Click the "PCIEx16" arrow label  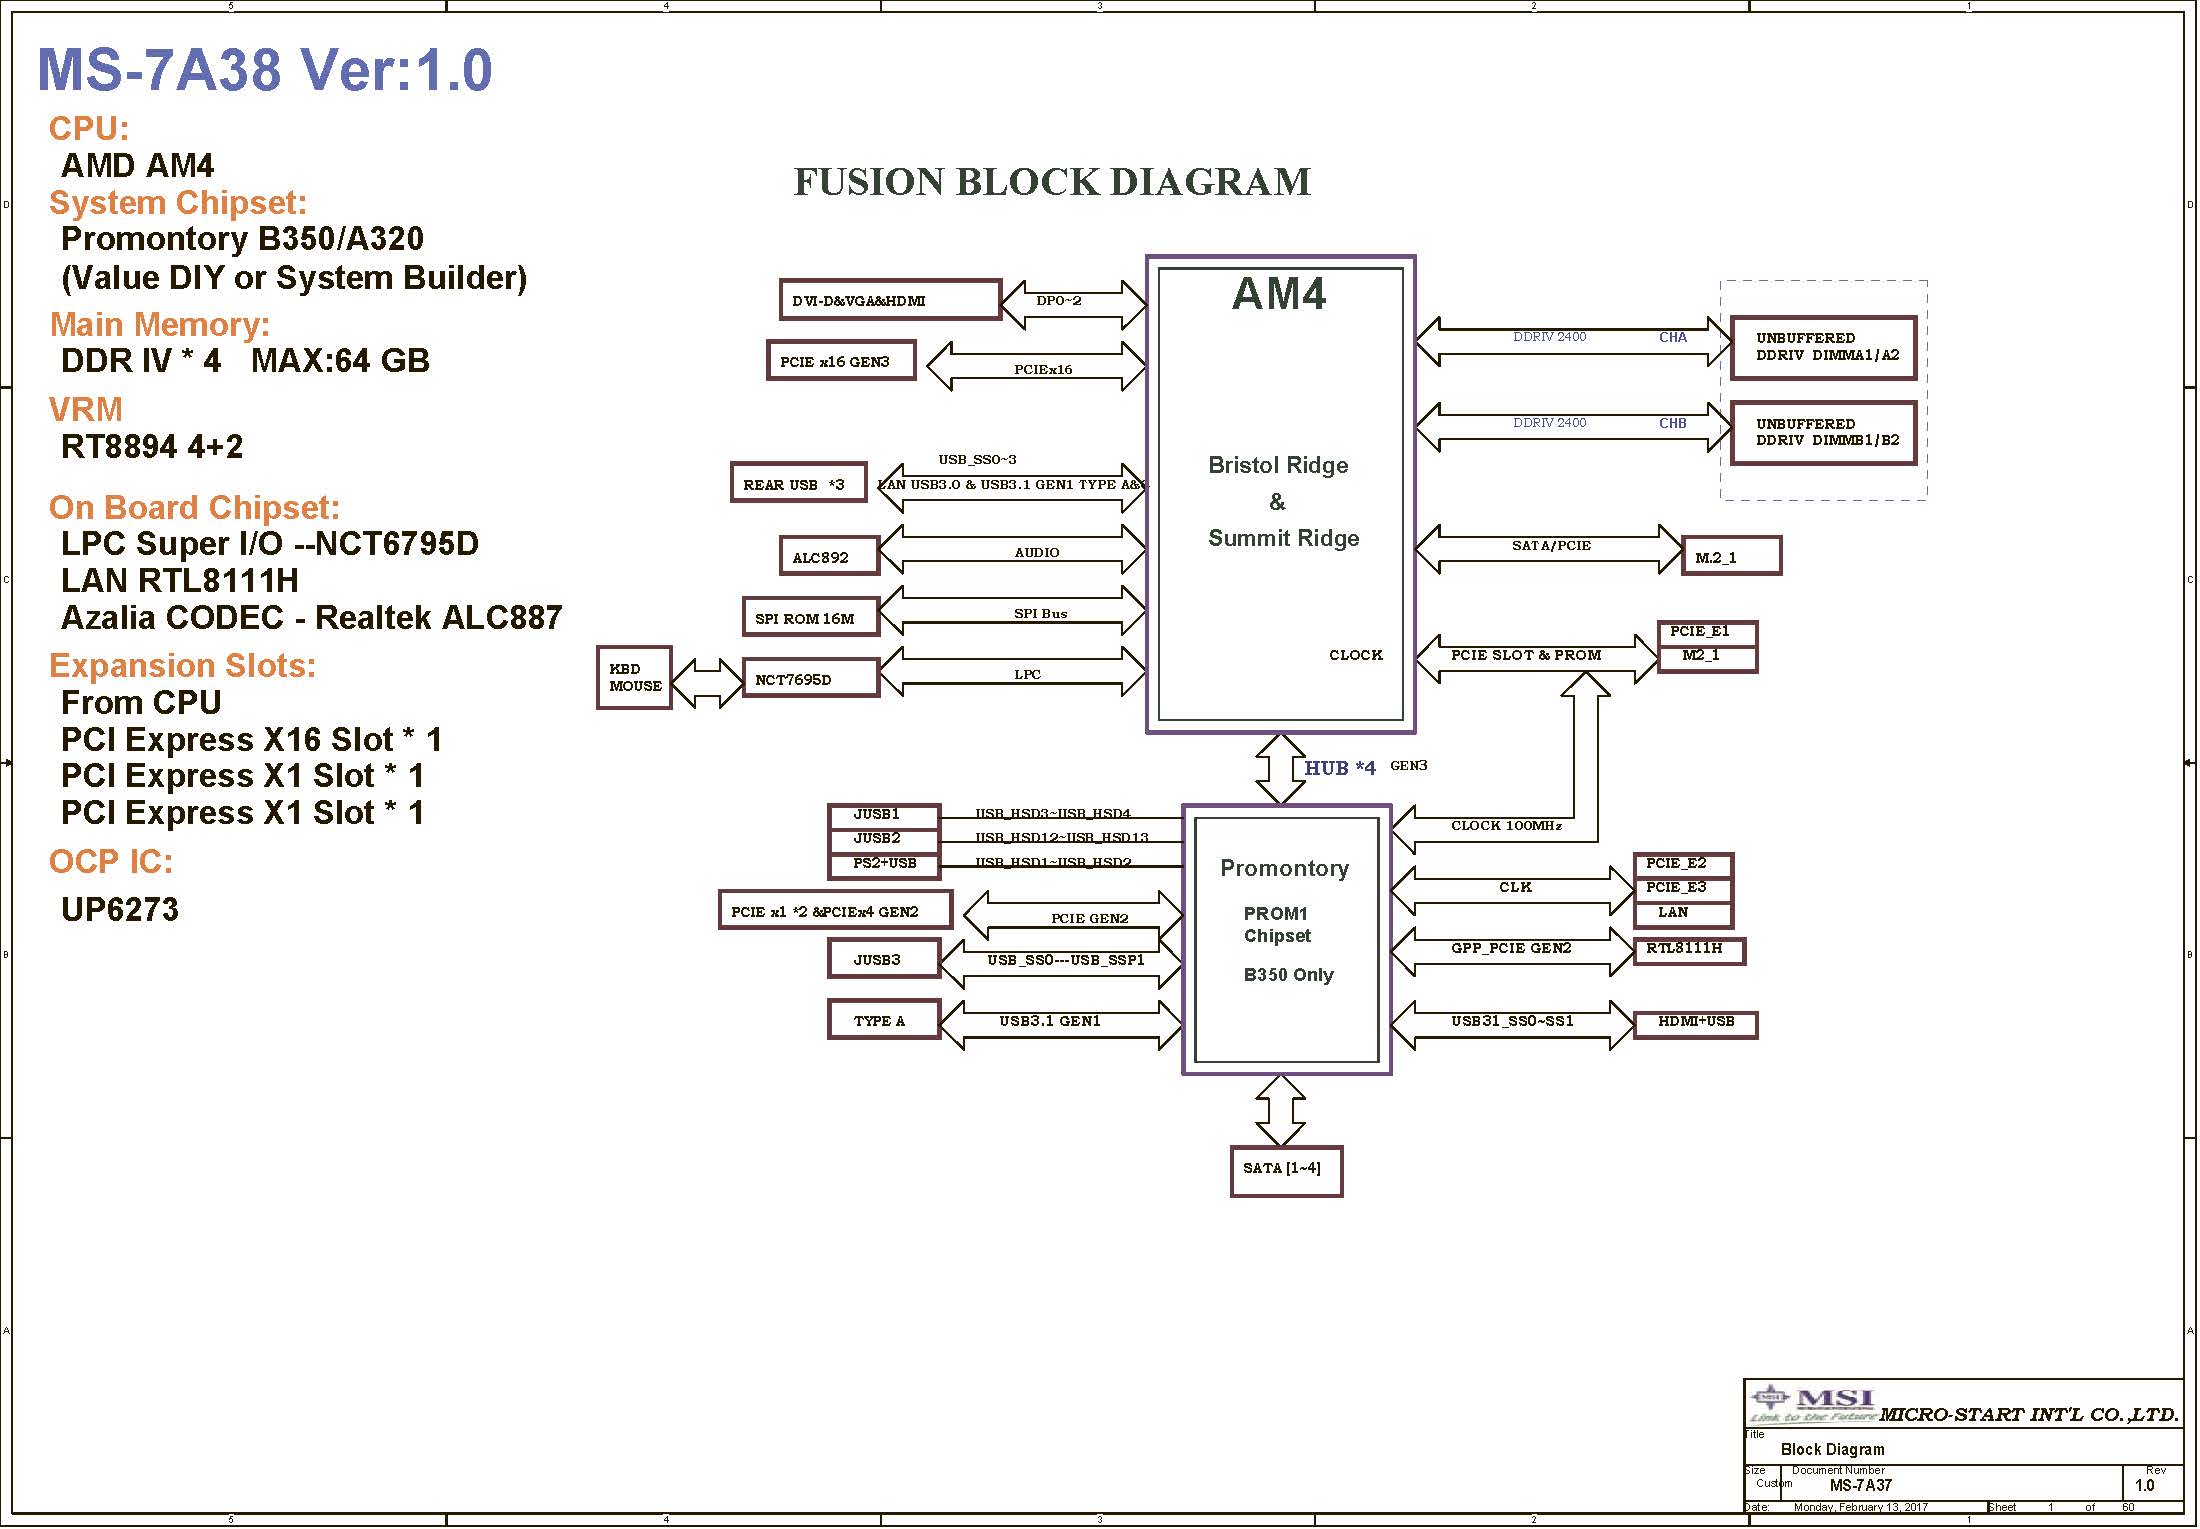1043,369
